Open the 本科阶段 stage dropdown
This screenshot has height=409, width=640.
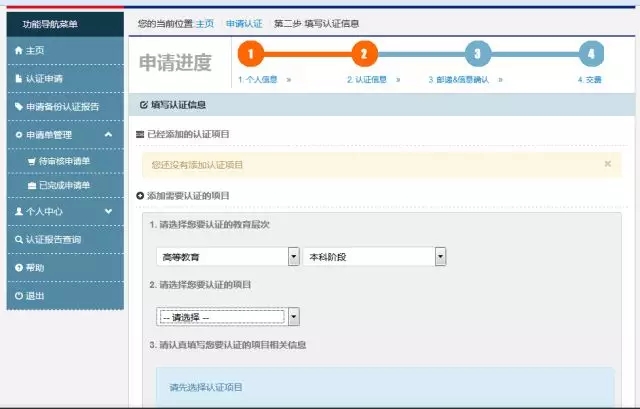[440, 257]
